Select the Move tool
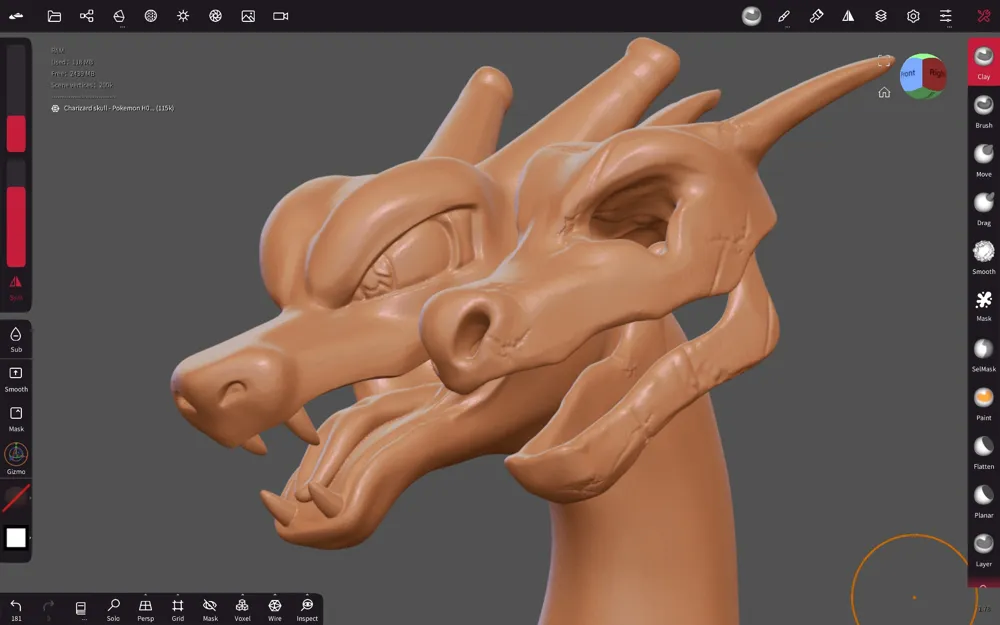1000x625 pixels. pos(983,159)
